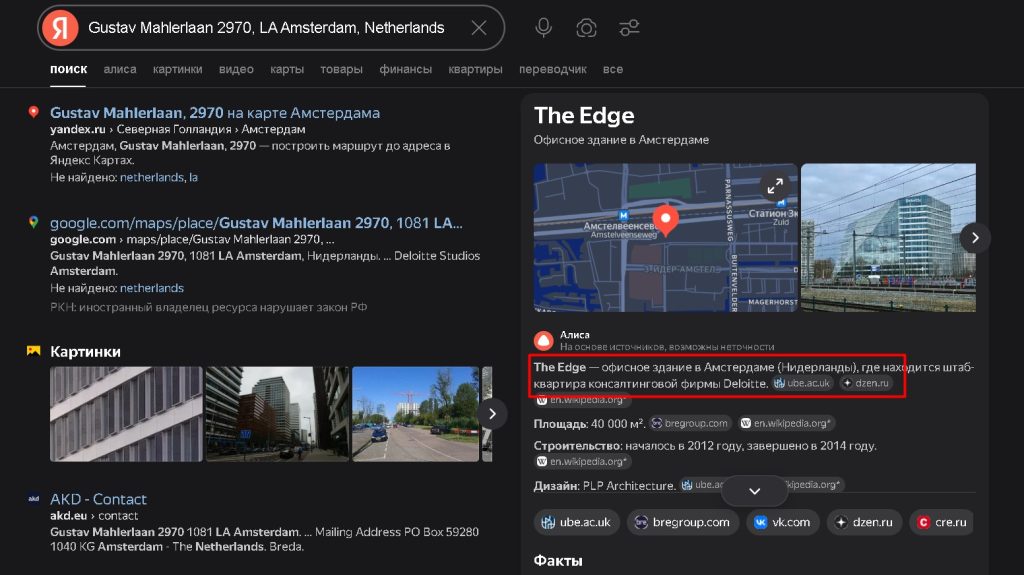Image resolution: width=1024 pixels, height=575 pixels.
Task: Select the переводчик tab
Action: [x=552, y=69]
